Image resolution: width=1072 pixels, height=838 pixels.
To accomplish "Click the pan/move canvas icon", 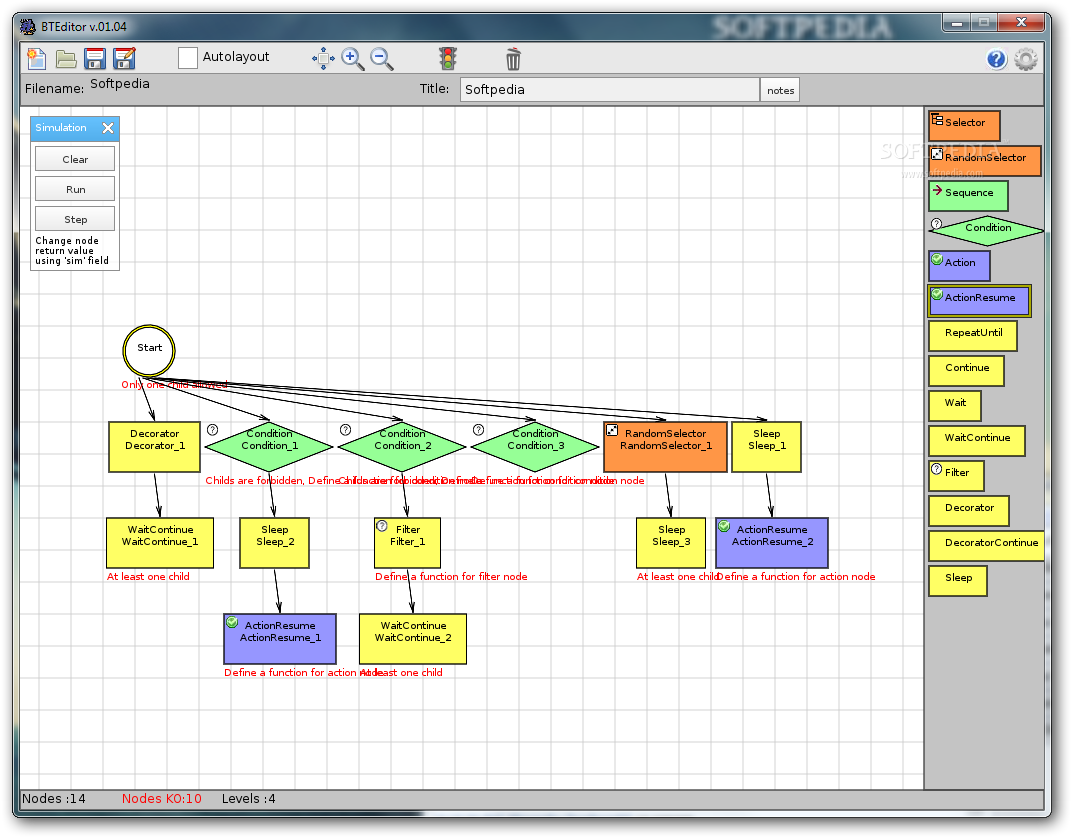I will [323, 59].
